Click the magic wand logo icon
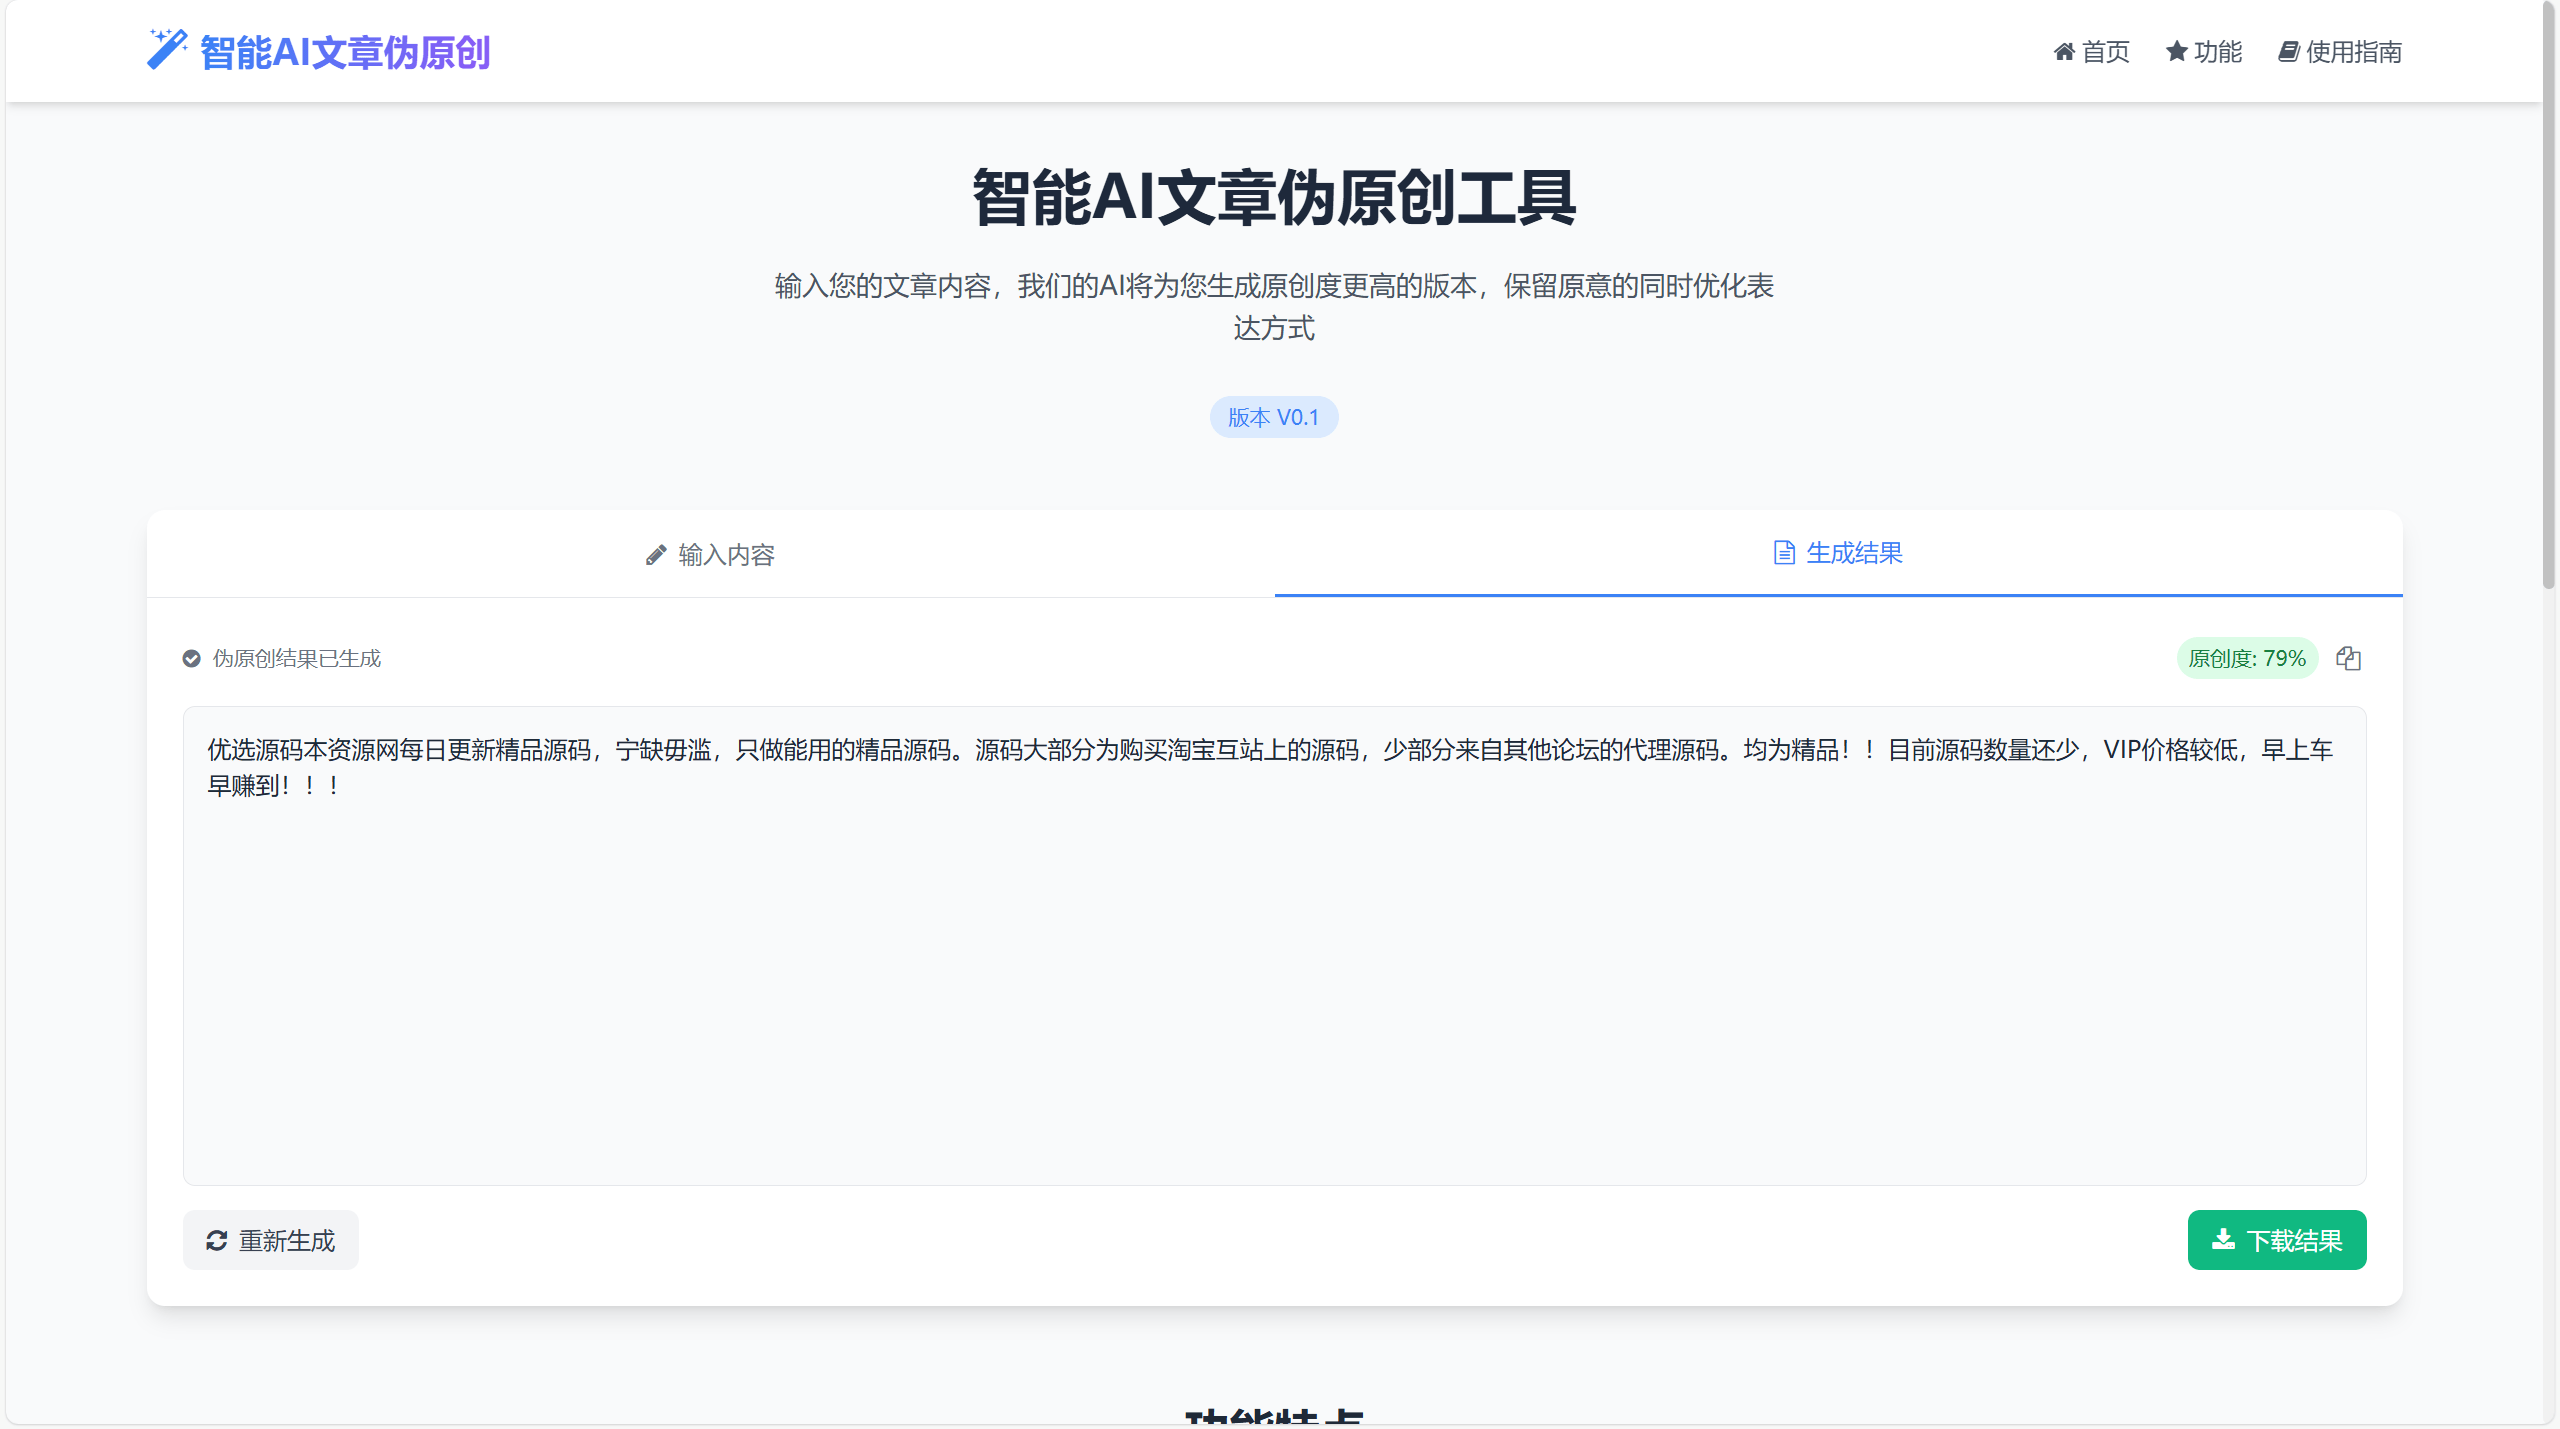Viewport: 2560px width, 1429px height. click(x=166, y=48)
